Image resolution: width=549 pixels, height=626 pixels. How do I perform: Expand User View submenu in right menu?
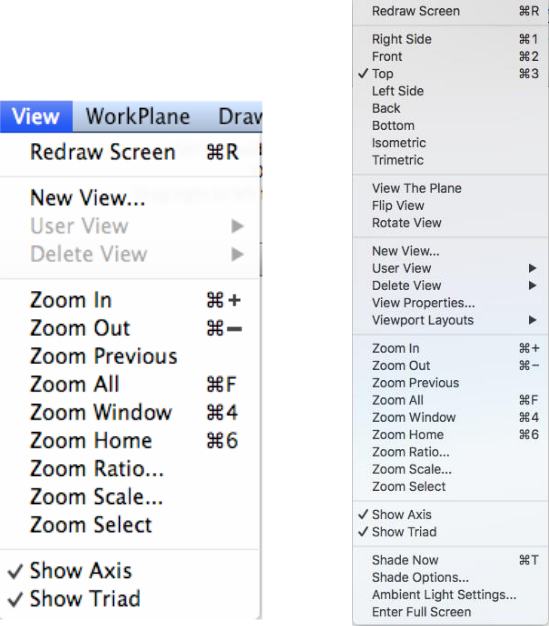(450, 268)
